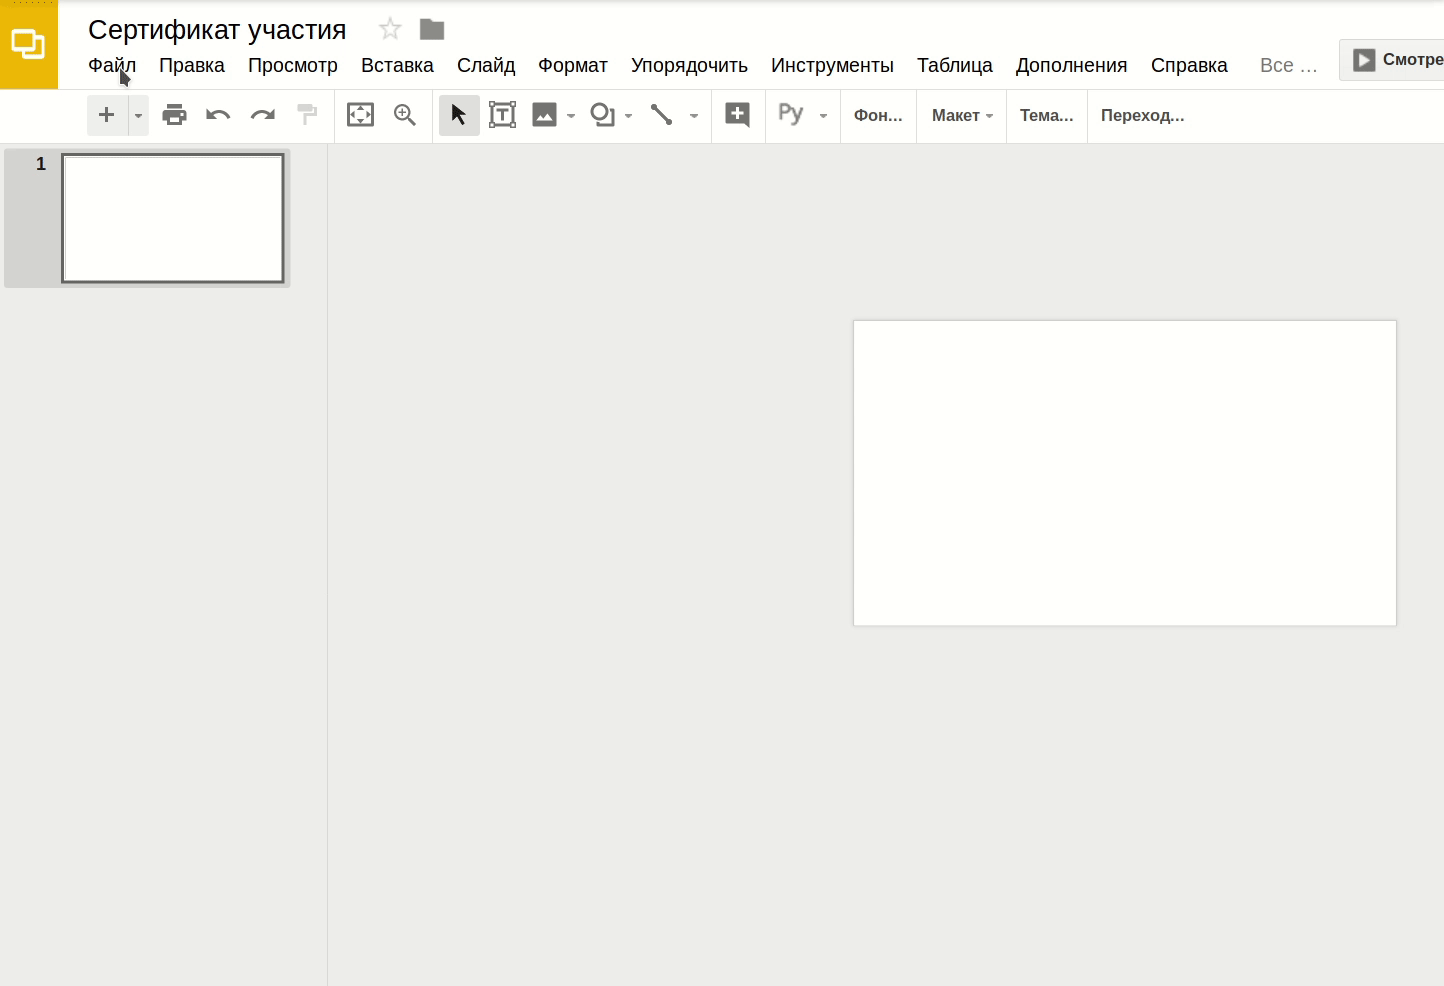Screen dimensions: 1444x986
Task: Open the Упорядочить menu
Action: (689, 65)
